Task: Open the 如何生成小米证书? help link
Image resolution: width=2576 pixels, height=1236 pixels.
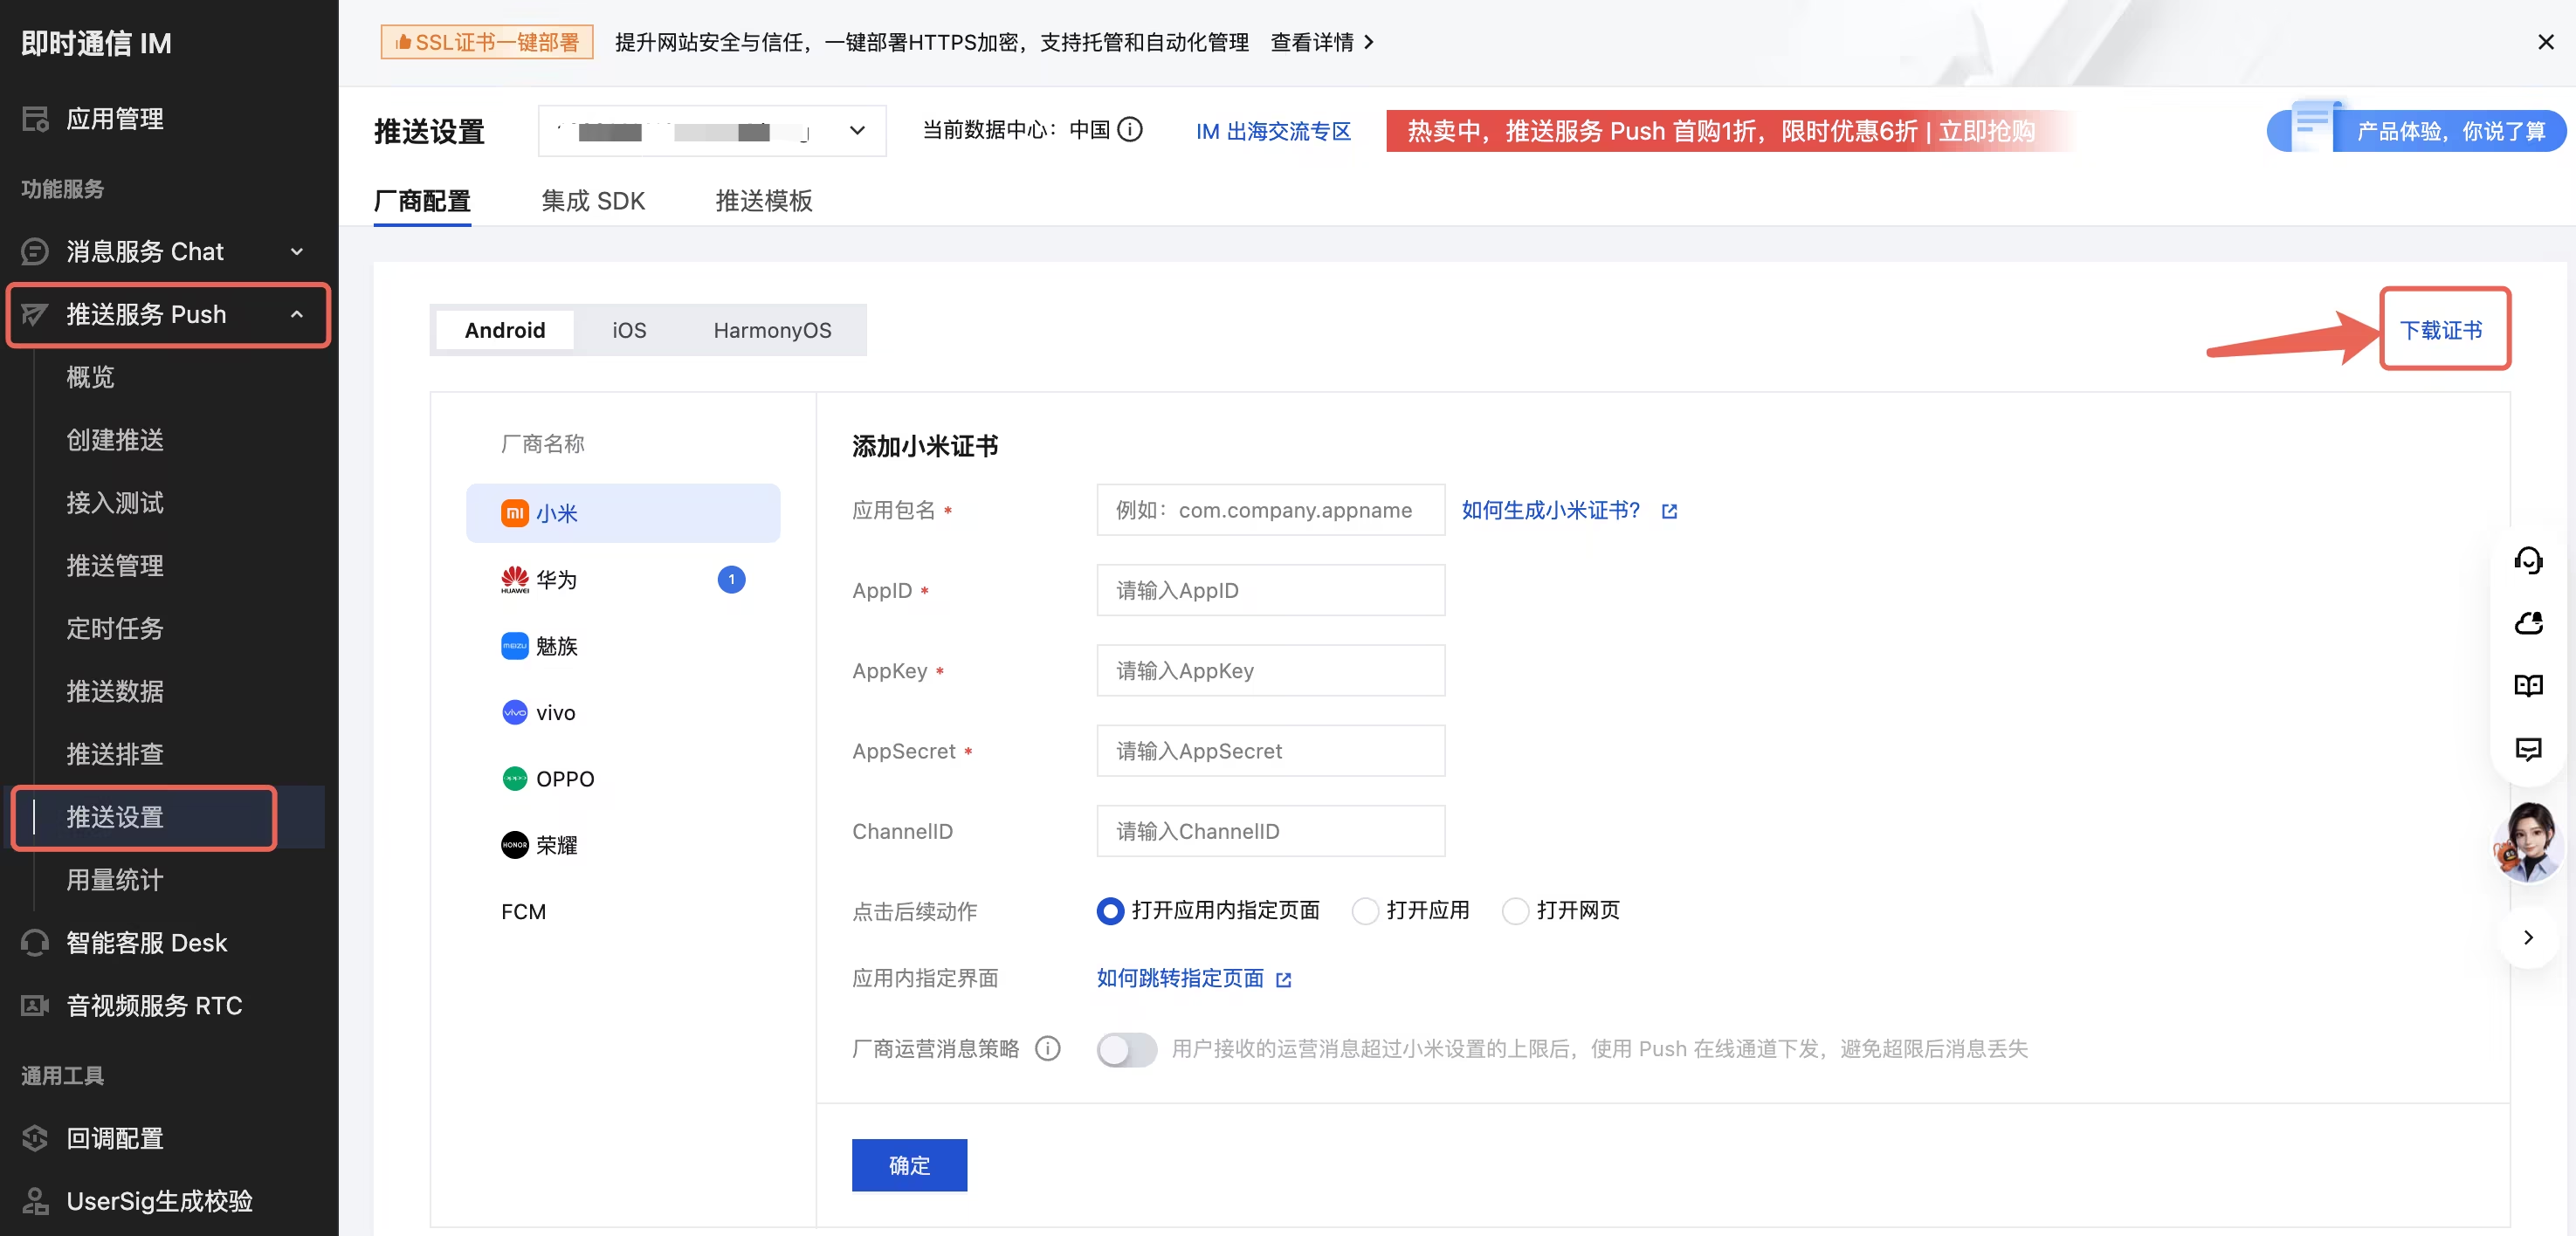Action: (x=1551, y=511)
